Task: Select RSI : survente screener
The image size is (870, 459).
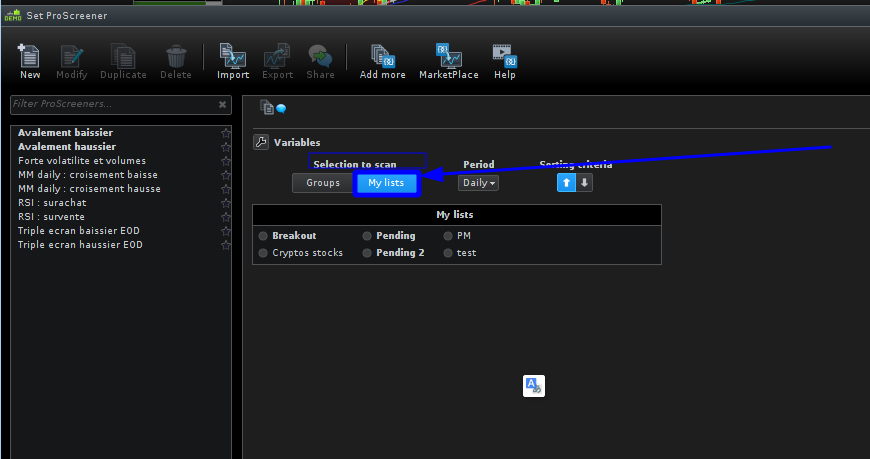Action: pyautogui.click(x=52, y=216)
